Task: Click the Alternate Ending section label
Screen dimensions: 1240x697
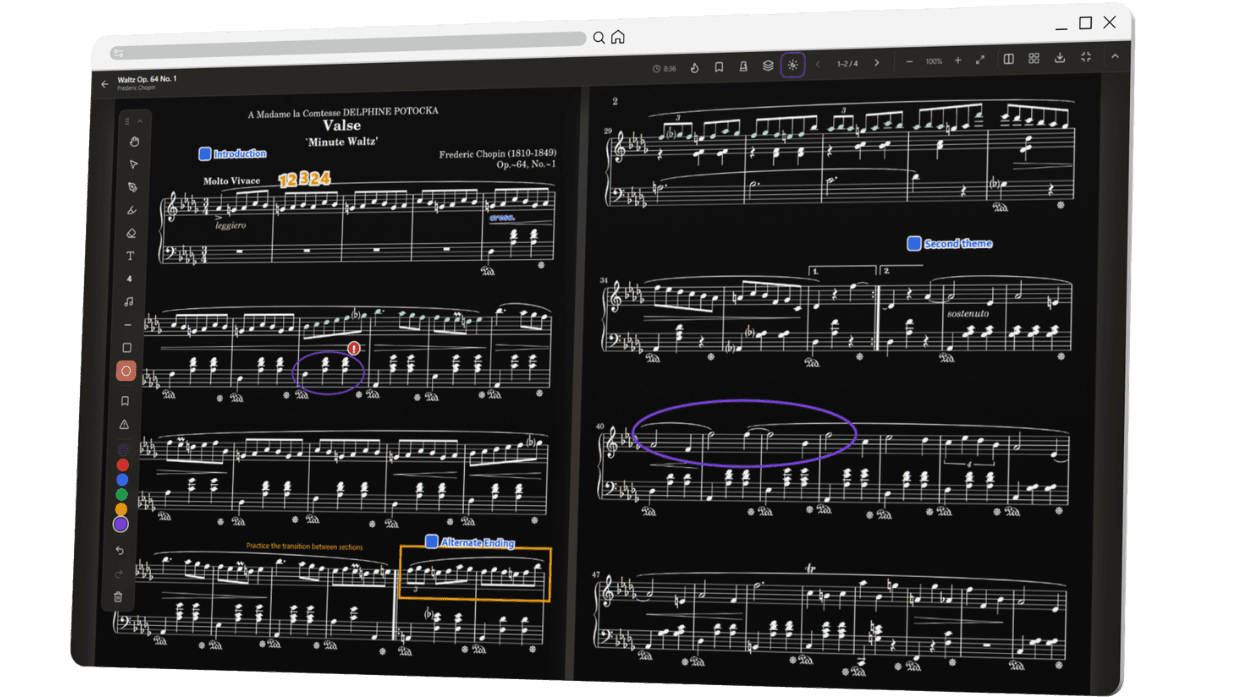Action: click(470, 542)
